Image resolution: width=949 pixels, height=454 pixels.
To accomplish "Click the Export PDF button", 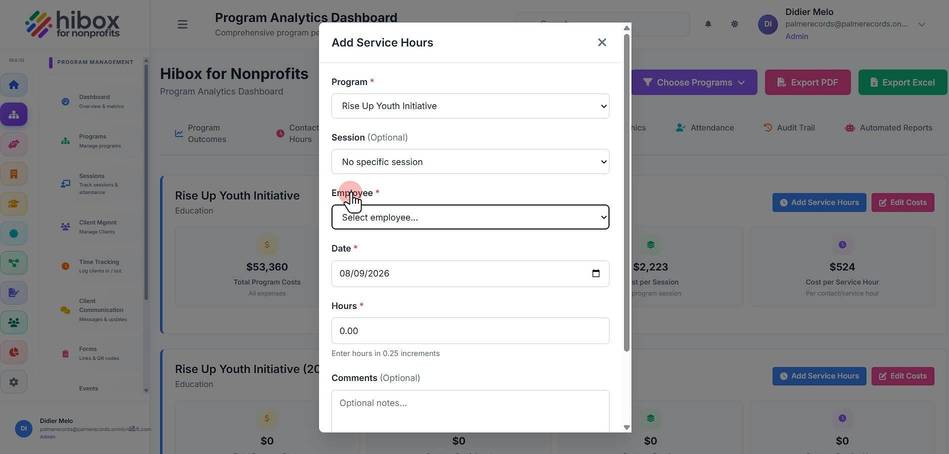I will [x=807, y=82].
